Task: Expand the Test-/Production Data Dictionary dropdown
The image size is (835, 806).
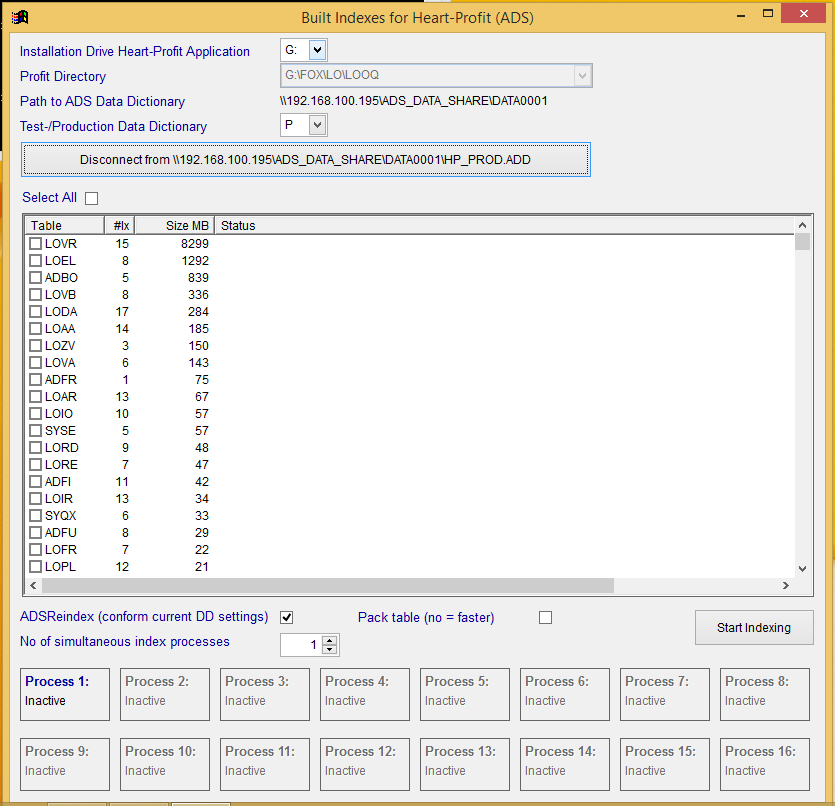Action: pos(317,126)
